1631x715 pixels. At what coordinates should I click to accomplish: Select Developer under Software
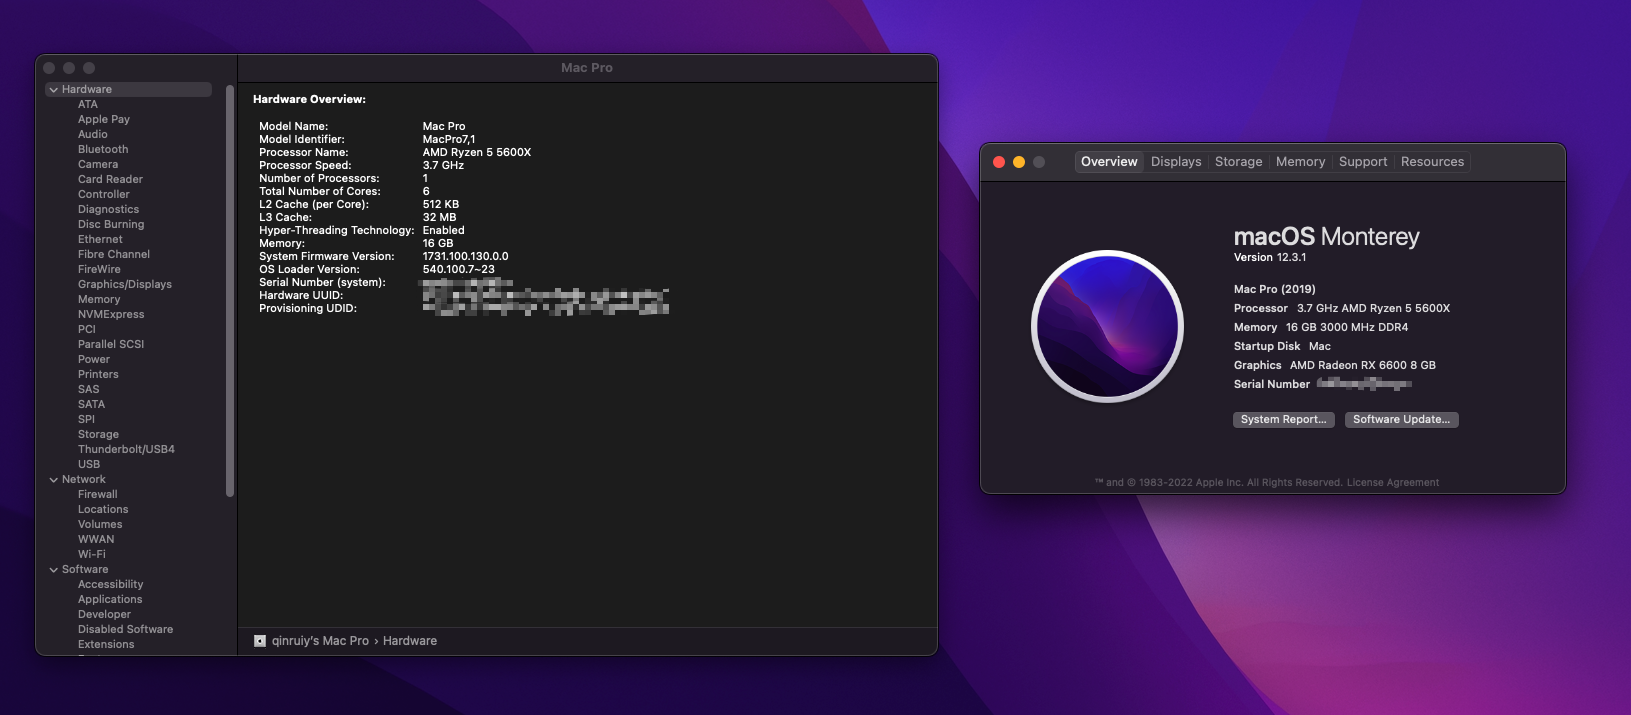coord(104,615)
